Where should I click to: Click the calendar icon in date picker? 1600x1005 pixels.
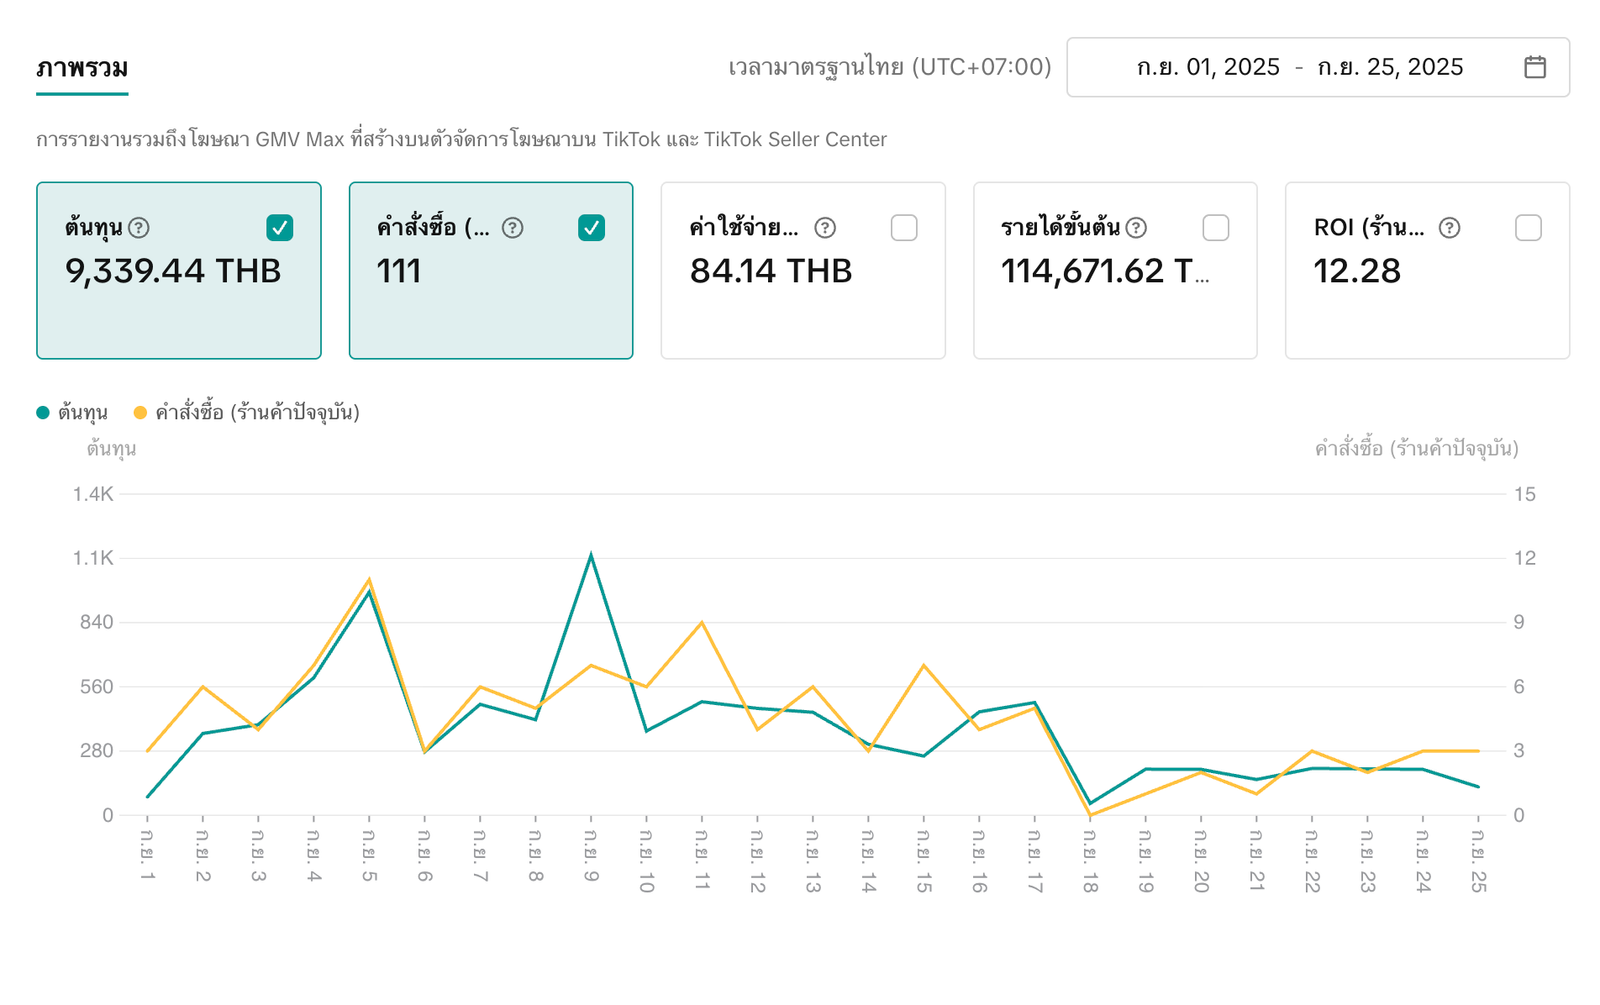(1534, 67)
